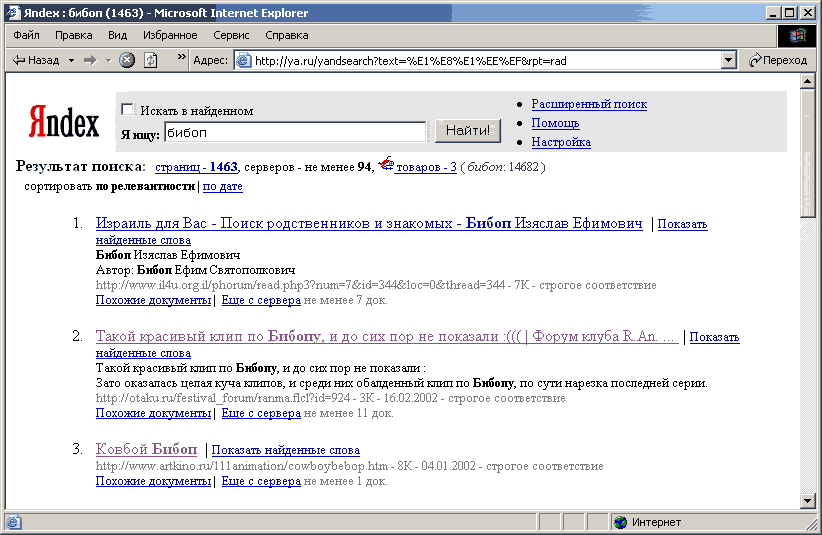
Task: Click the Internet zone globe icon in the status bar
Action: [x=621, y=522]
